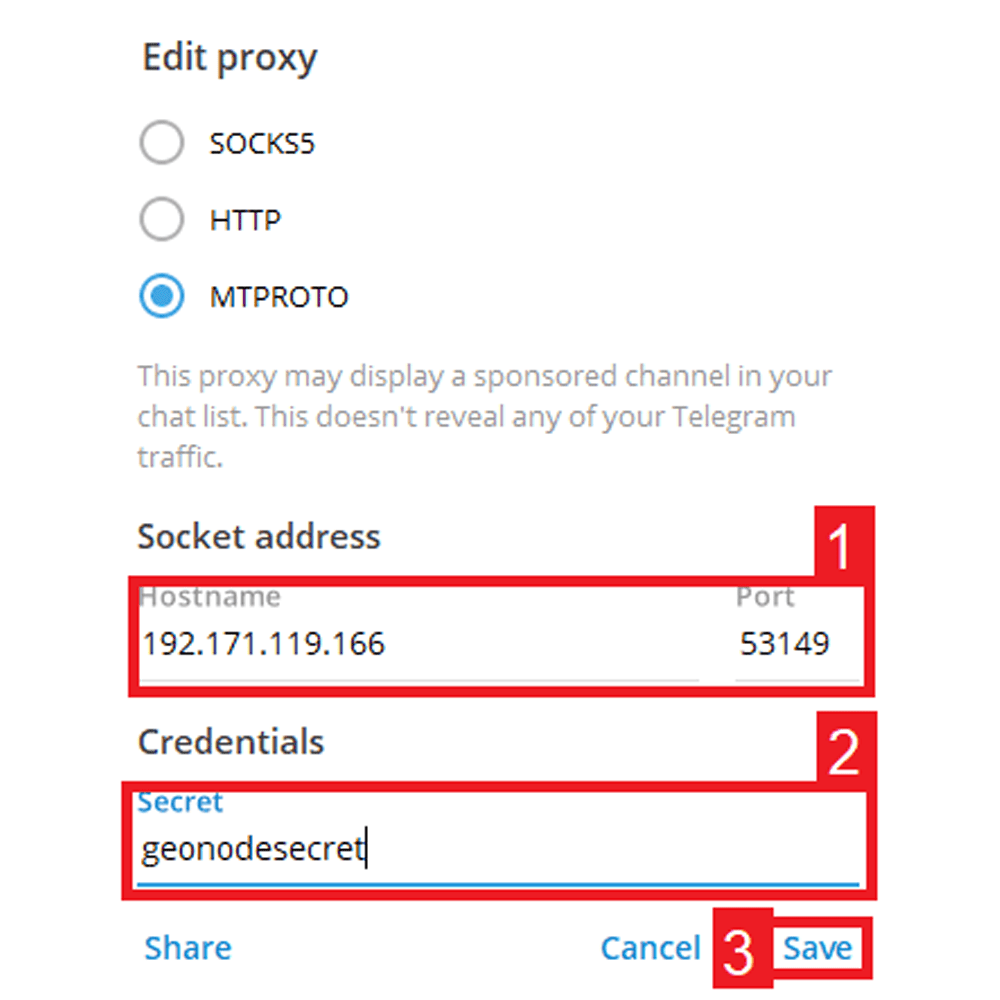The image size is (1000, 1000).
Task: Click the Edit proxy title
Action: (x=229, y=58)
